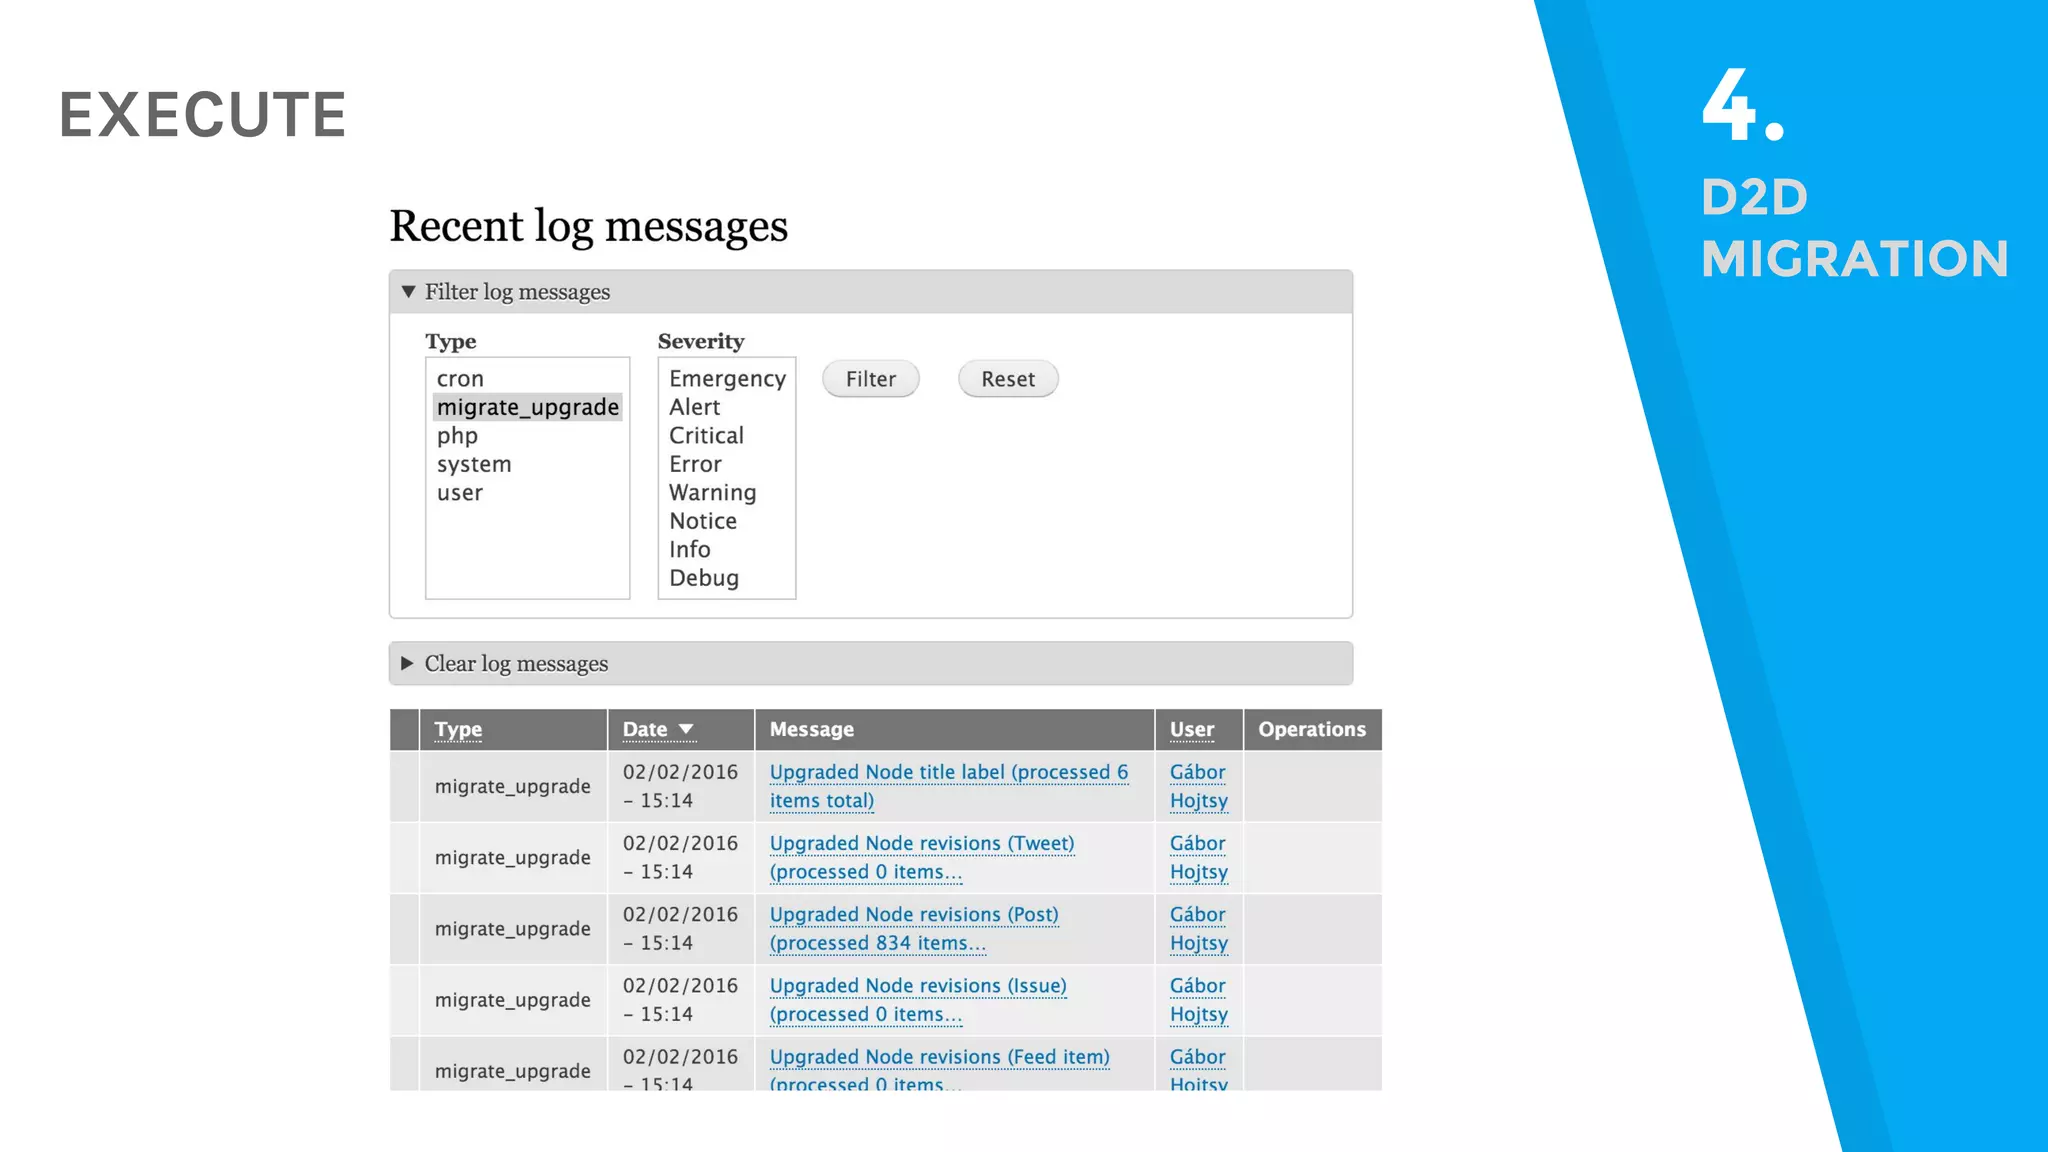This screenshot has width=2048, height=1152.
Task: Expand the Clear log messages section
Action: click(x=515, y=664)
